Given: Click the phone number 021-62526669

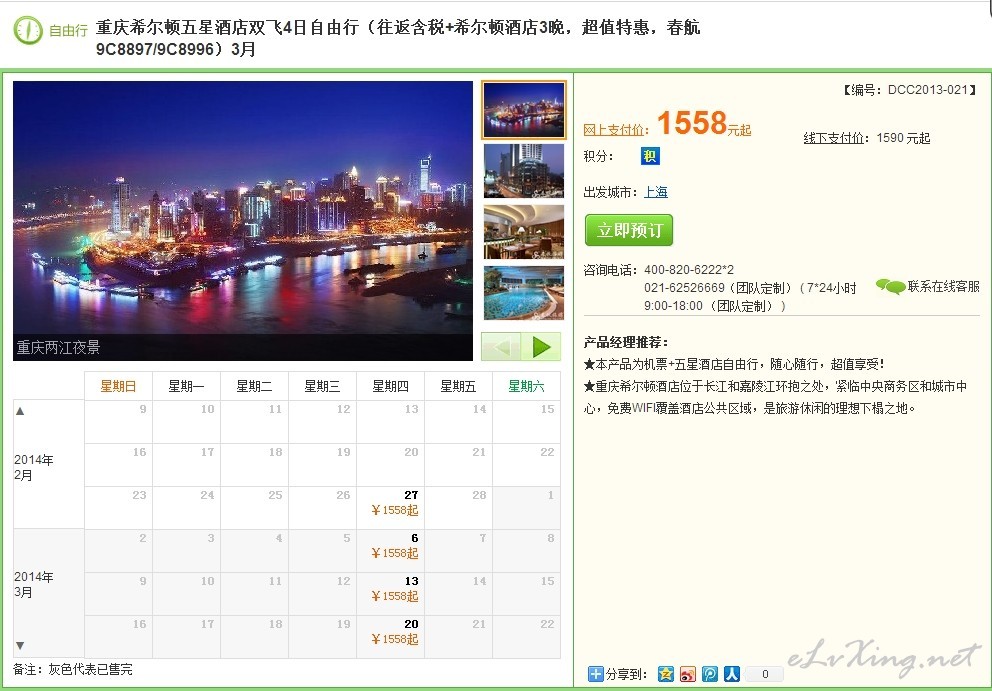Looking at the screenshot, I should click(x=684, y=288).
